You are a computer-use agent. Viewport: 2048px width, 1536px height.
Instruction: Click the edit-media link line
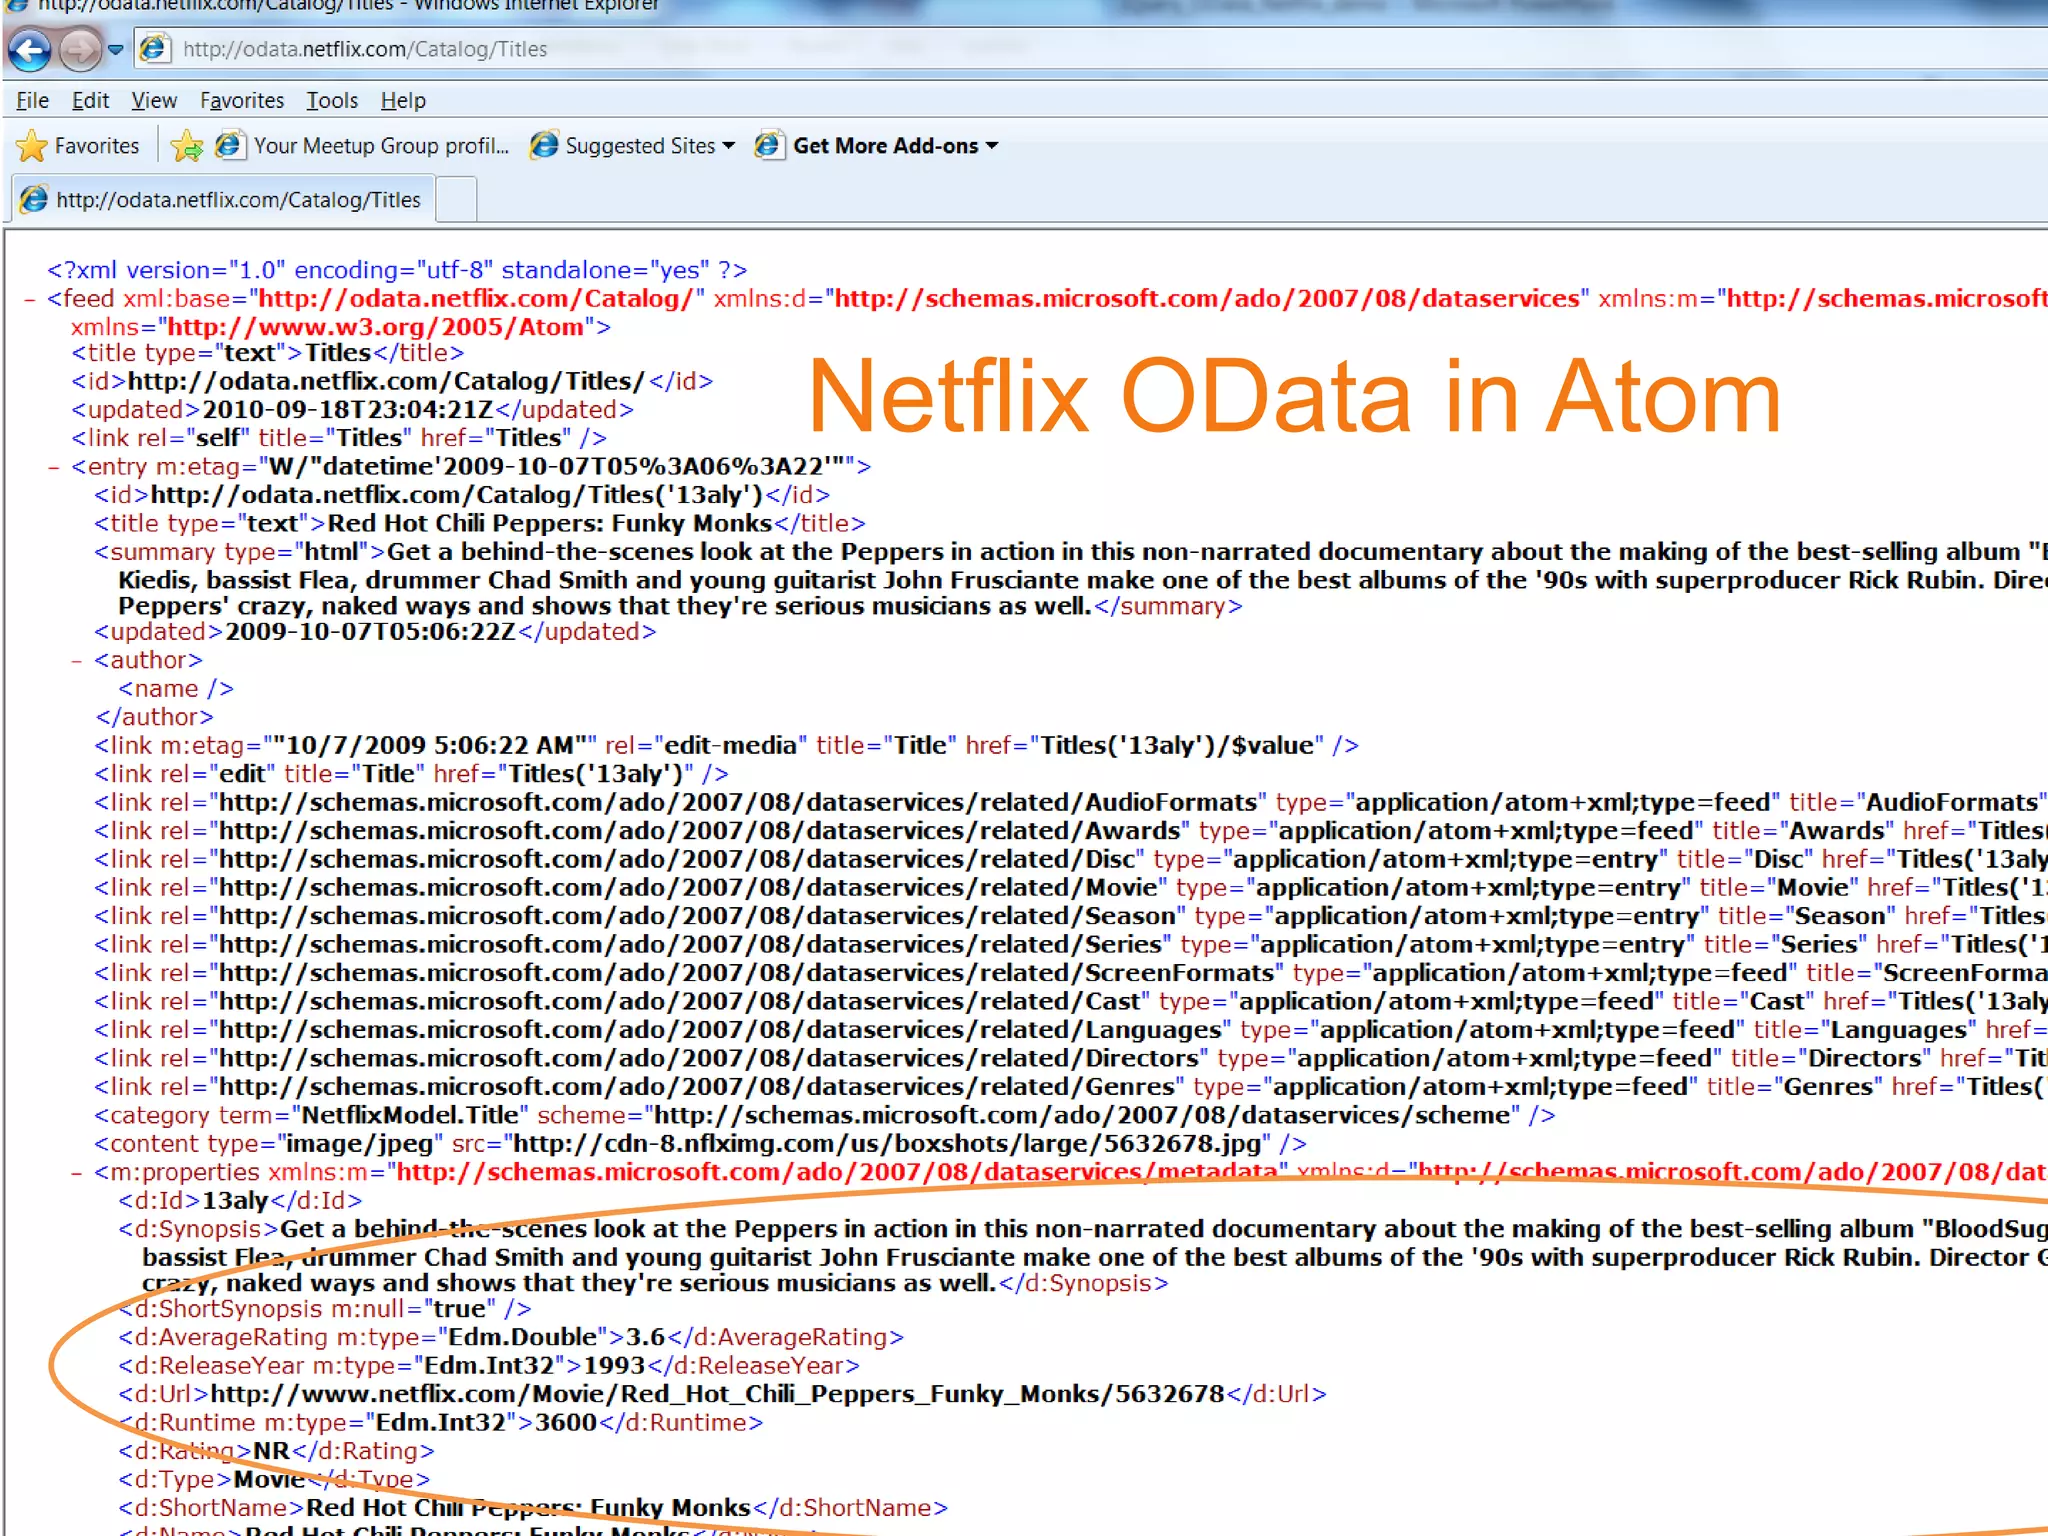[727, 746]
